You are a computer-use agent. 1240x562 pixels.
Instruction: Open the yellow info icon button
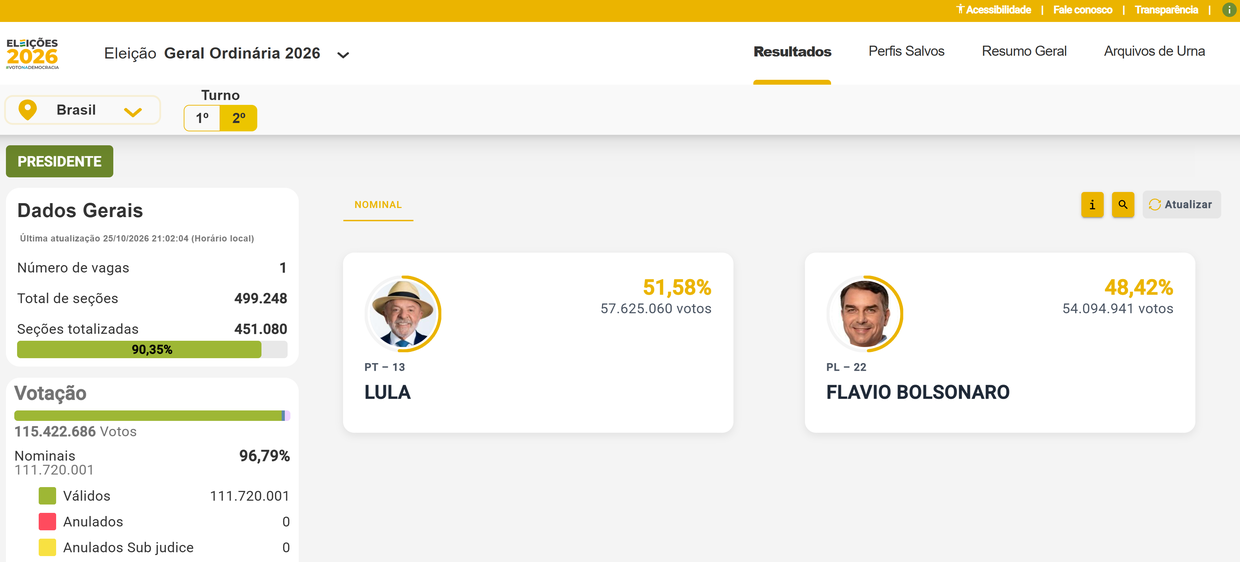click(x=1092, y=204)
